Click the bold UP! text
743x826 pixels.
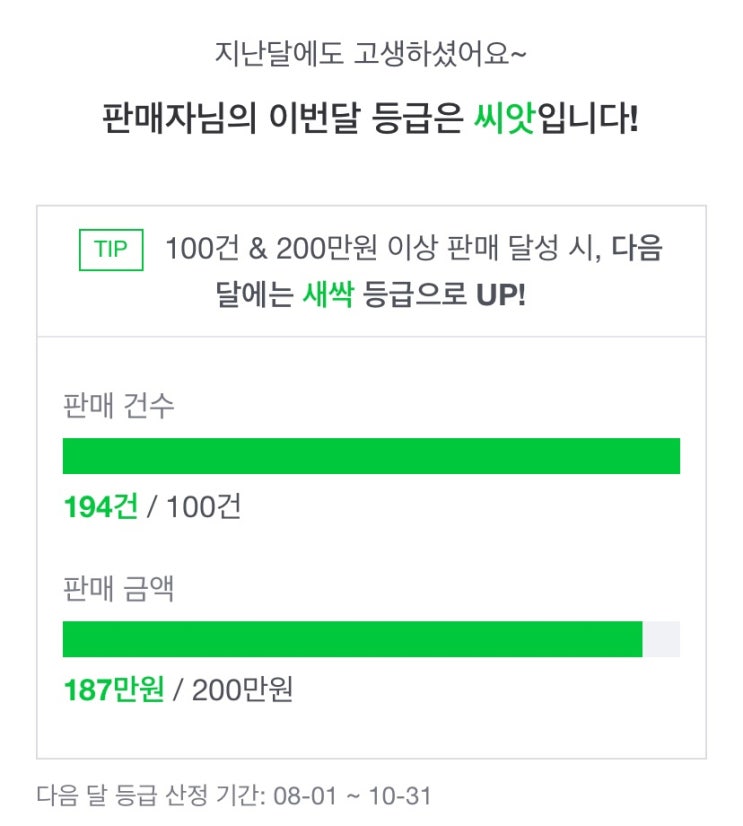(499, 296)
